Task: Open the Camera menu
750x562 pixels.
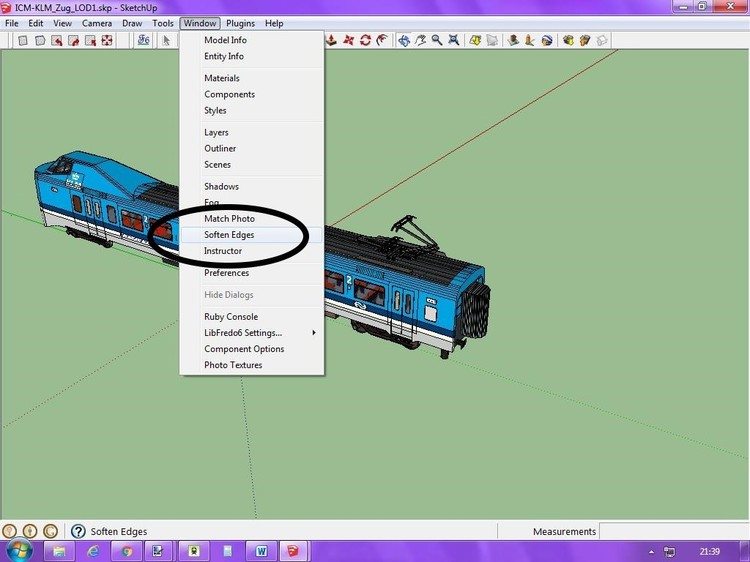Action: coord(97,23)
